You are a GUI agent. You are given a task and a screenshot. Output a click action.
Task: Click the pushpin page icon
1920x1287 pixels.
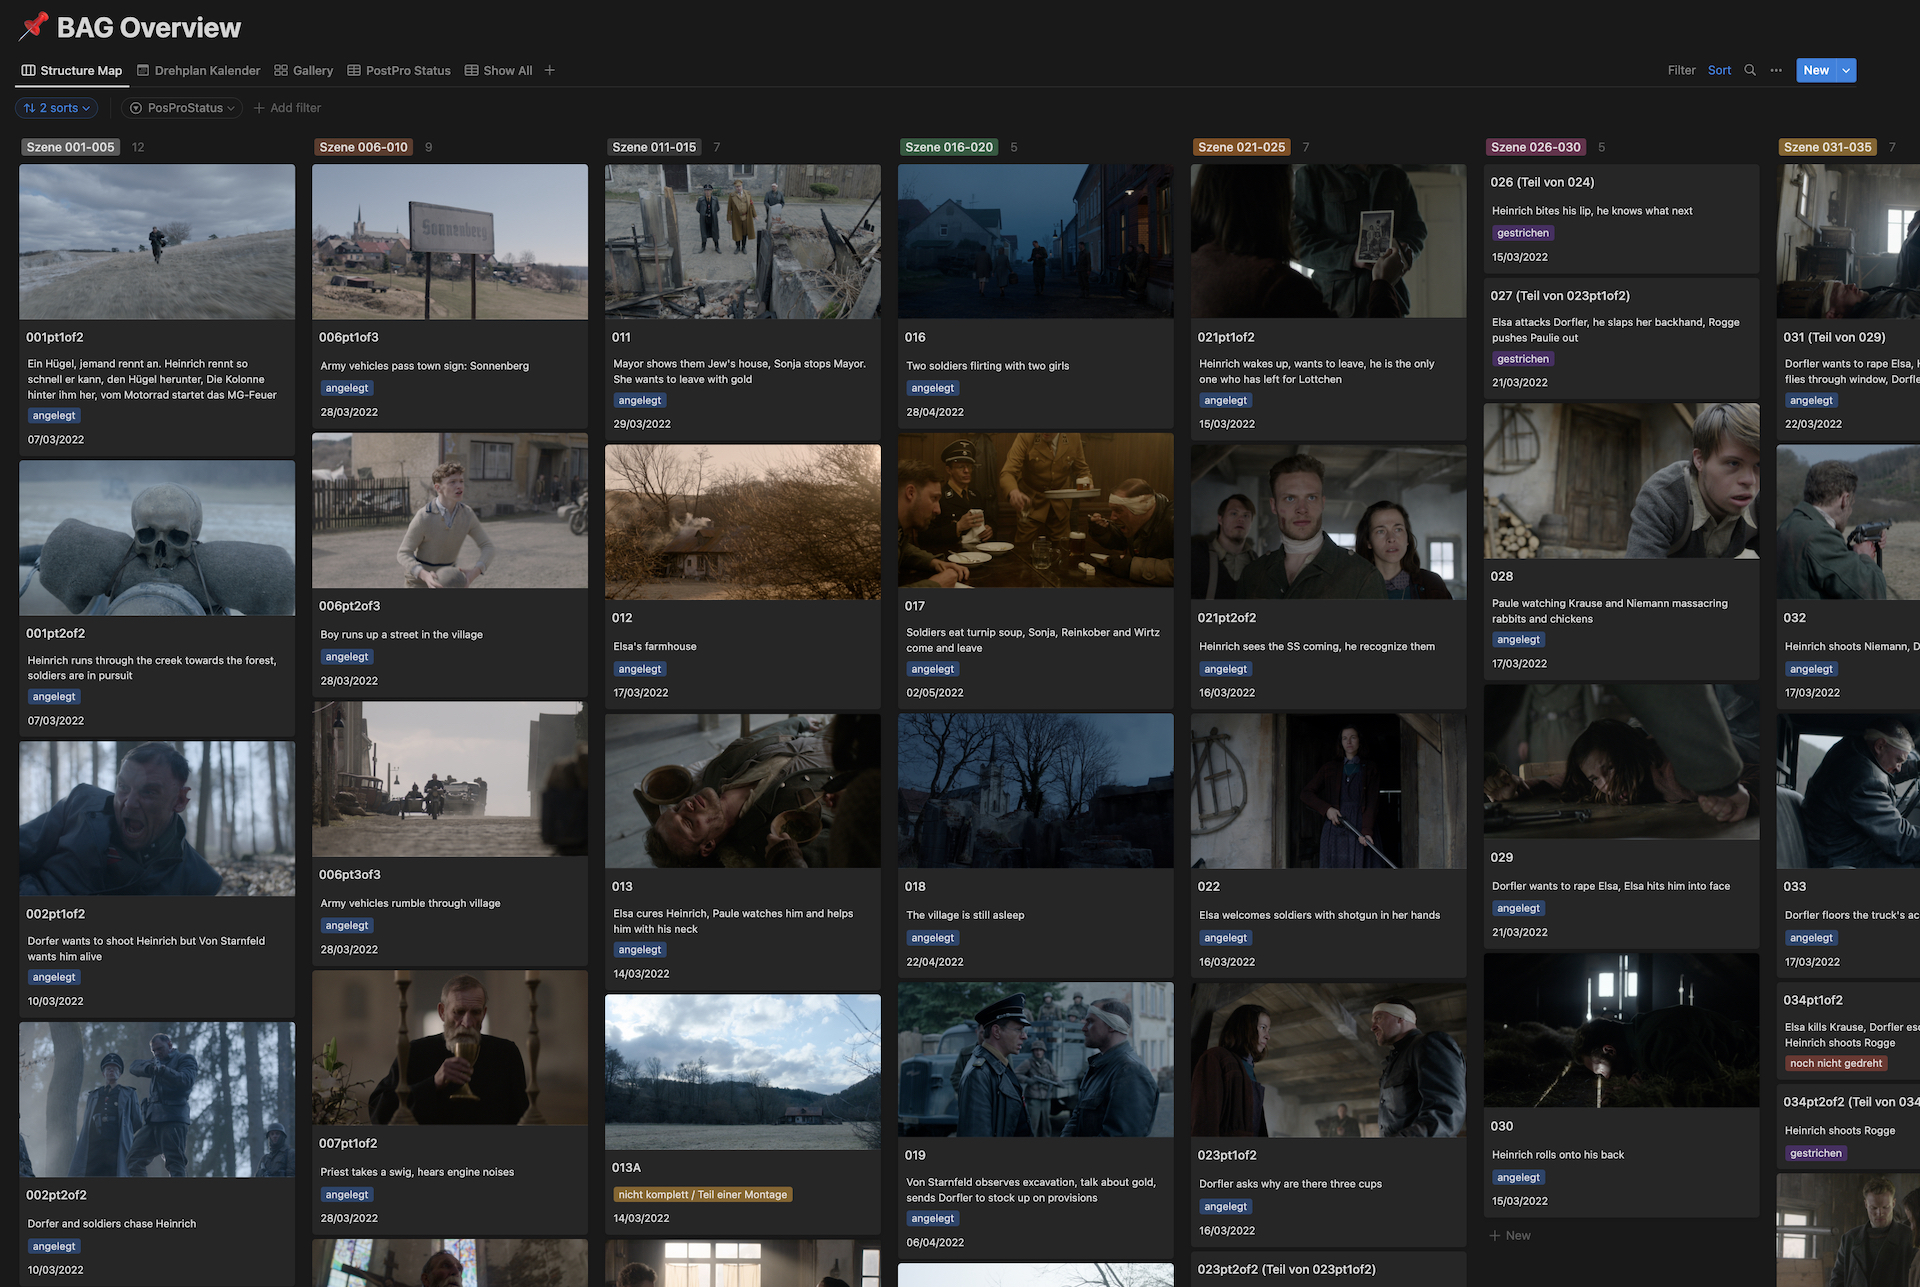coord(33,27)
